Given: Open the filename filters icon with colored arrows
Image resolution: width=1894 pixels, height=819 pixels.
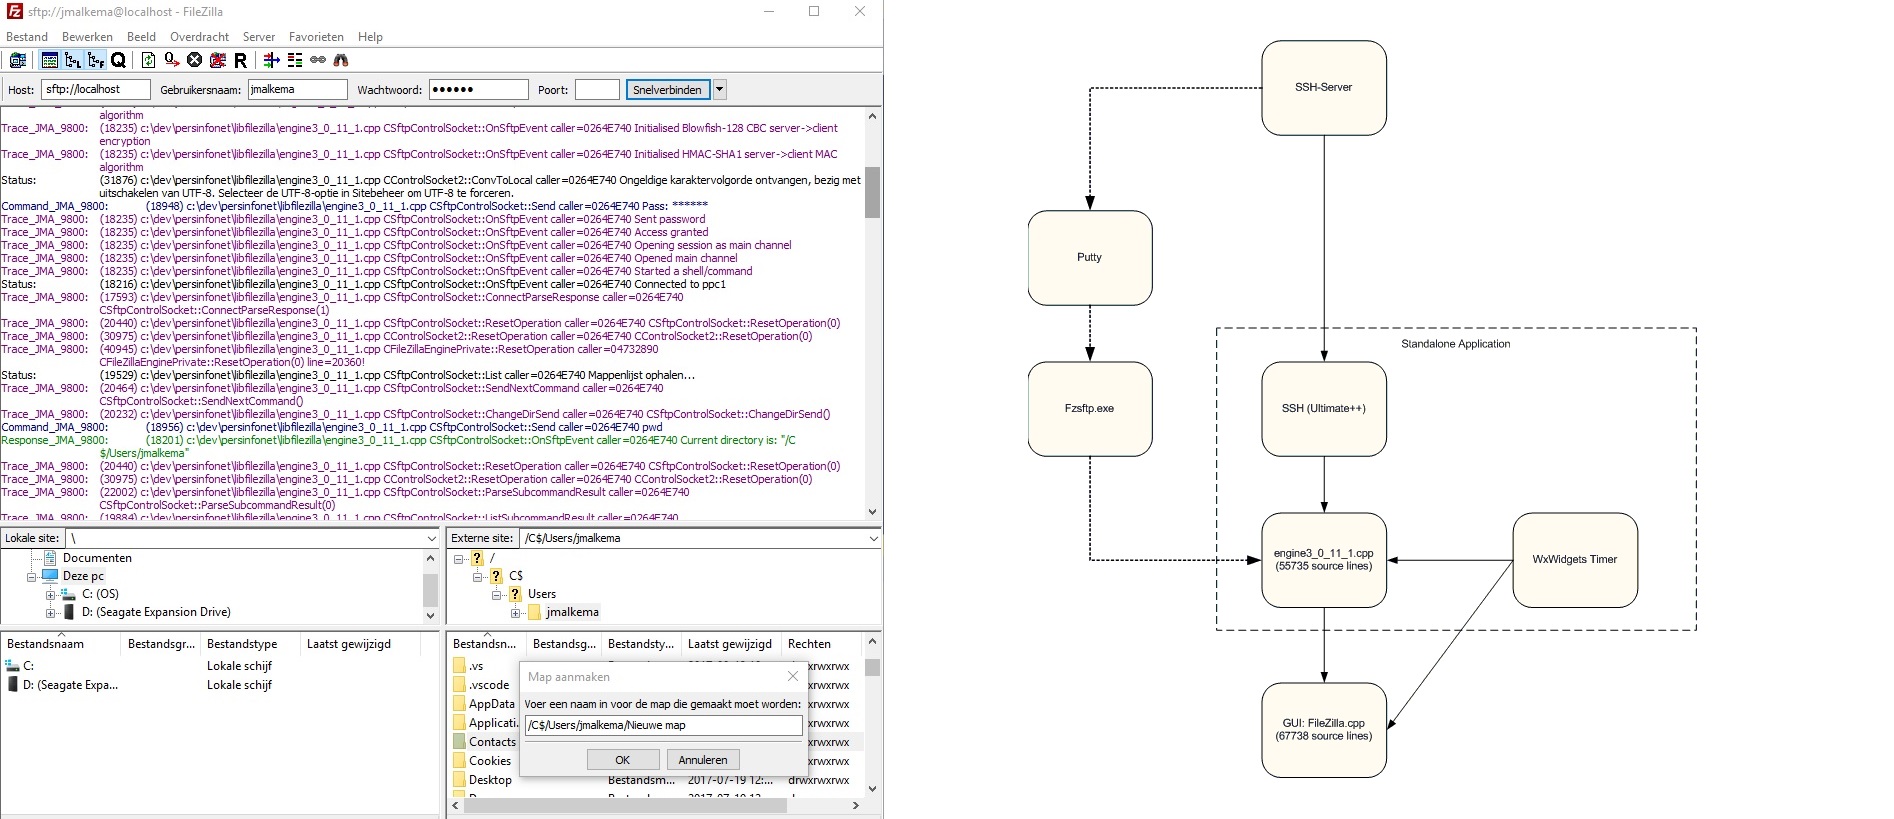Looking at the screenshot, I should [x=271, y=60].
